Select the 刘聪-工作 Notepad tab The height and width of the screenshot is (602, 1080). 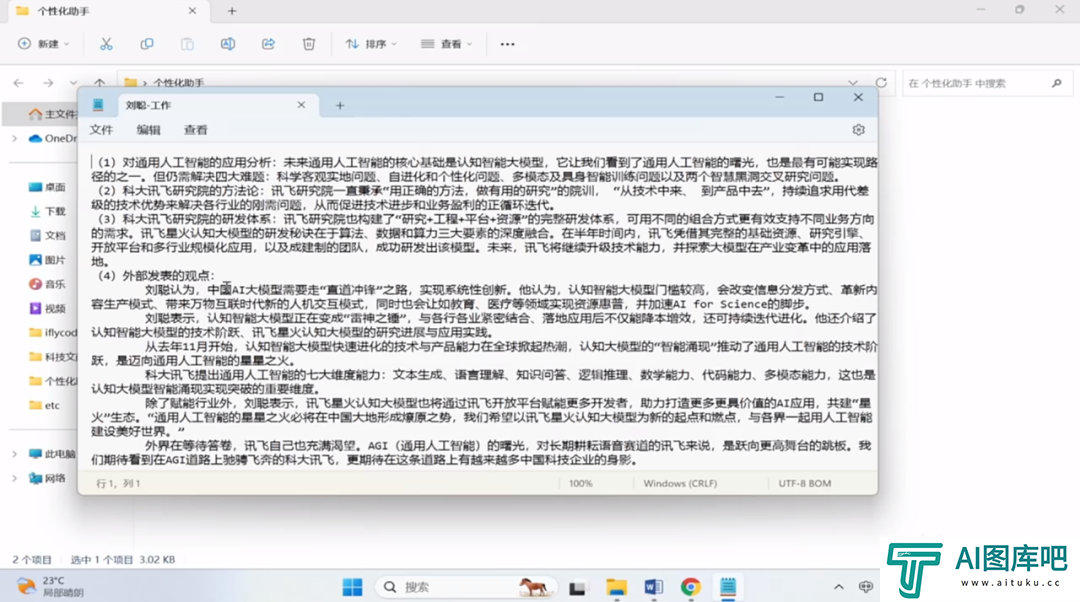click(218, 105)
